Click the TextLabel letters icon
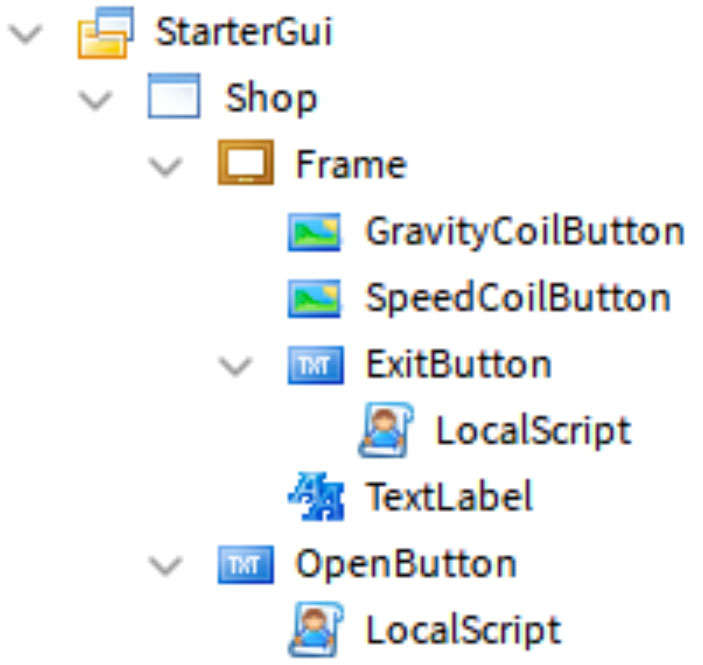Image resolution: width=703 pixels, height=665 pixels. click(317, 496)
